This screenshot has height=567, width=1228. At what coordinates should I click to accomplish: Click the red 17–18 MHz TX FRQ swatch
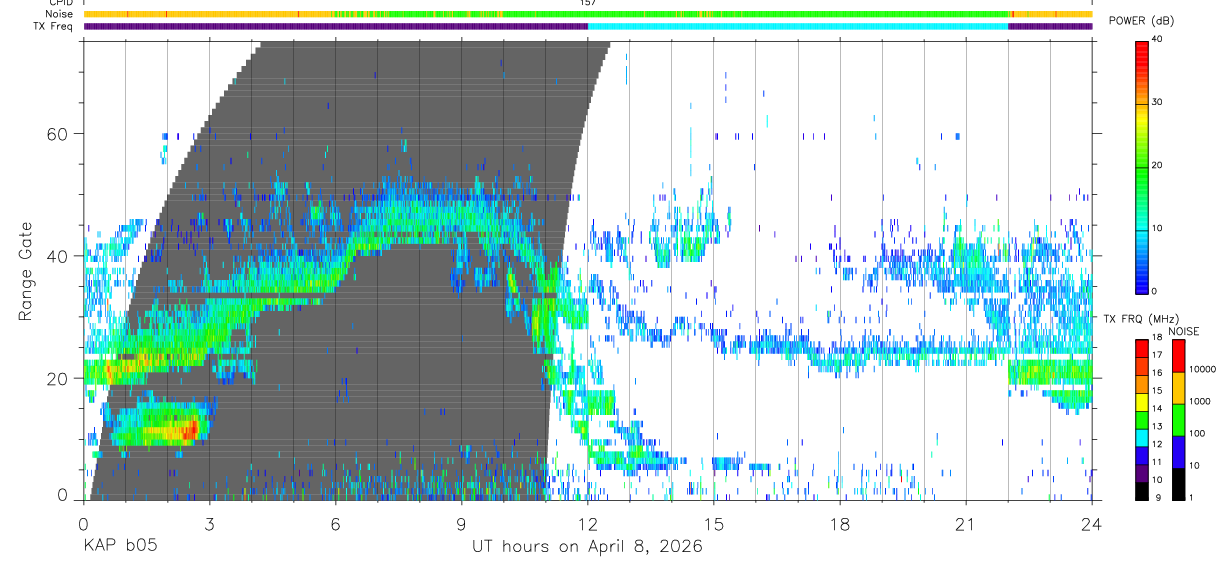1142,347
